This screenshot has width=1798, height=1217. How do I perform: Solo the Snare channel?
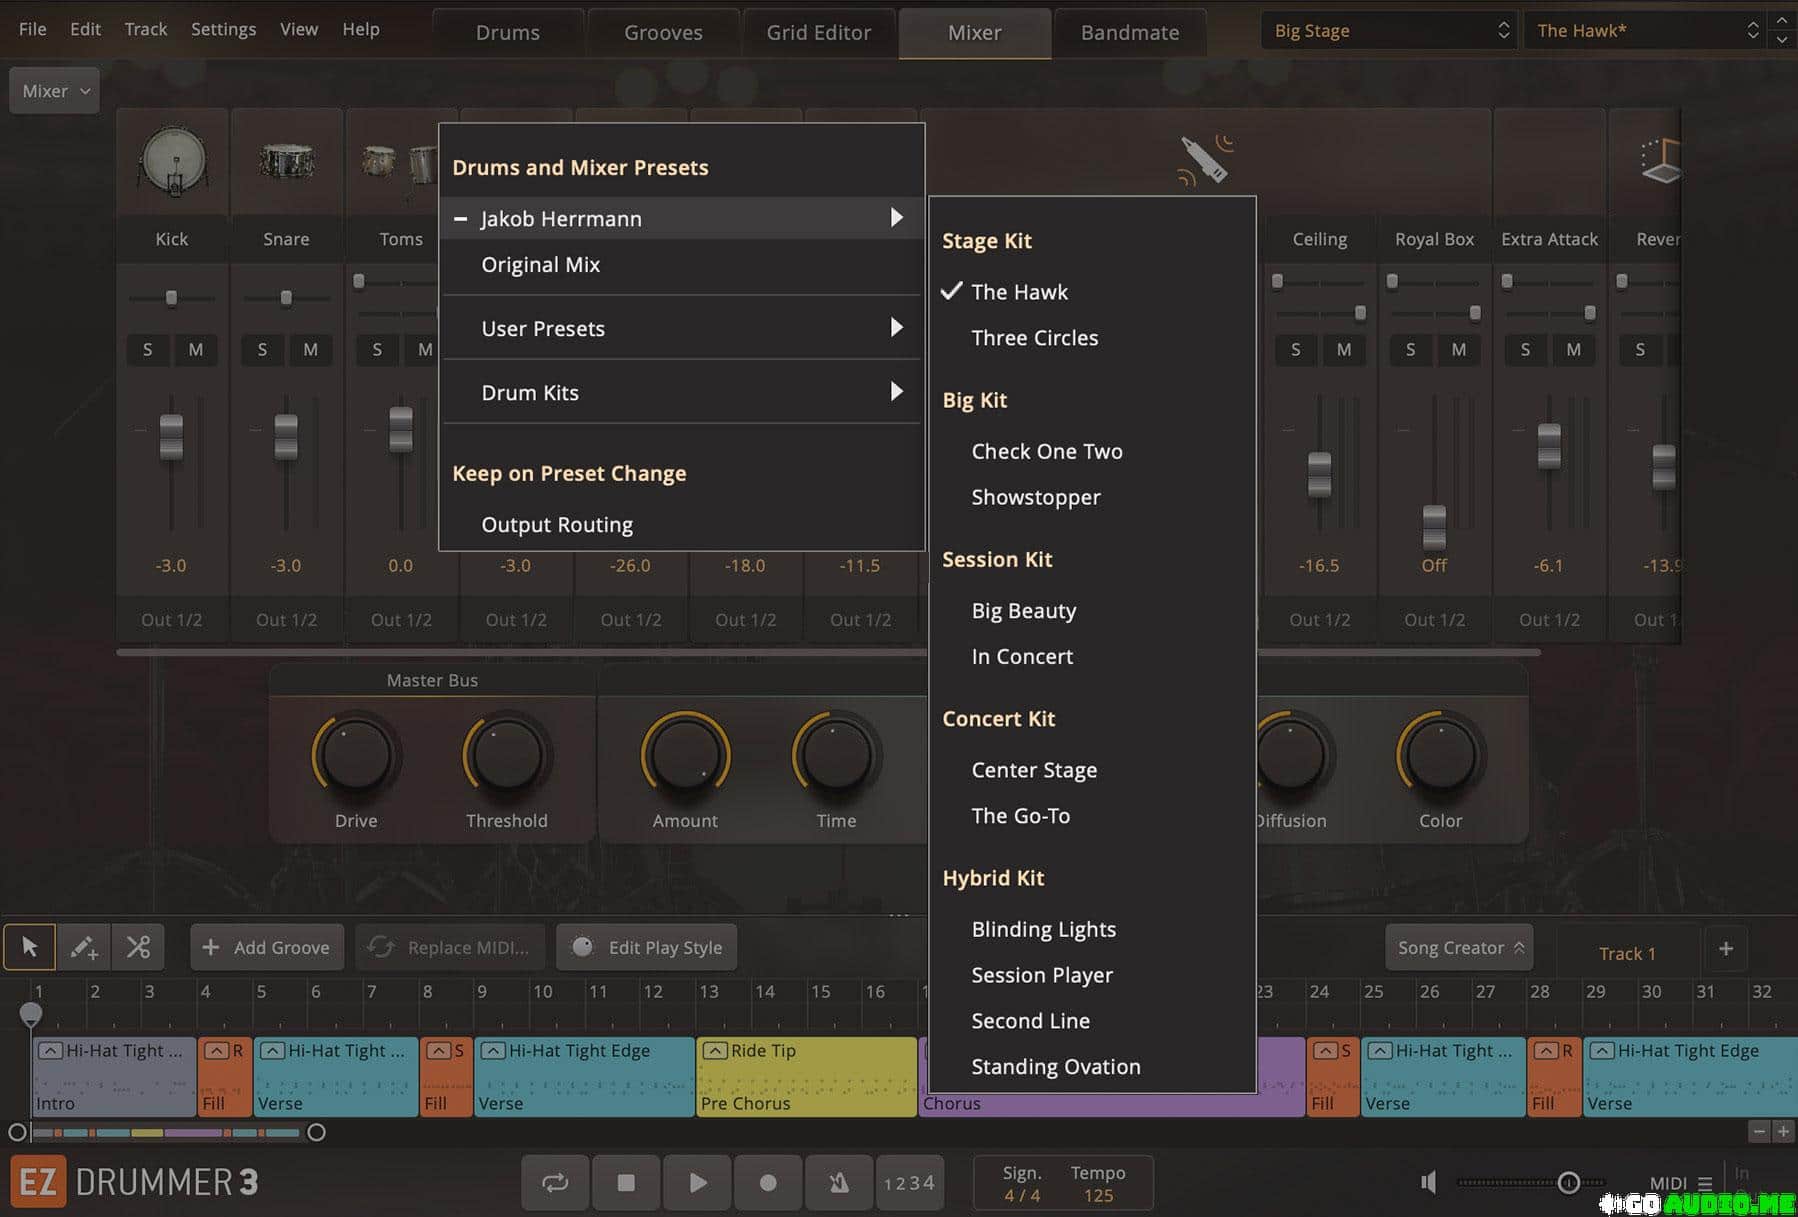(x=263, y=349)
